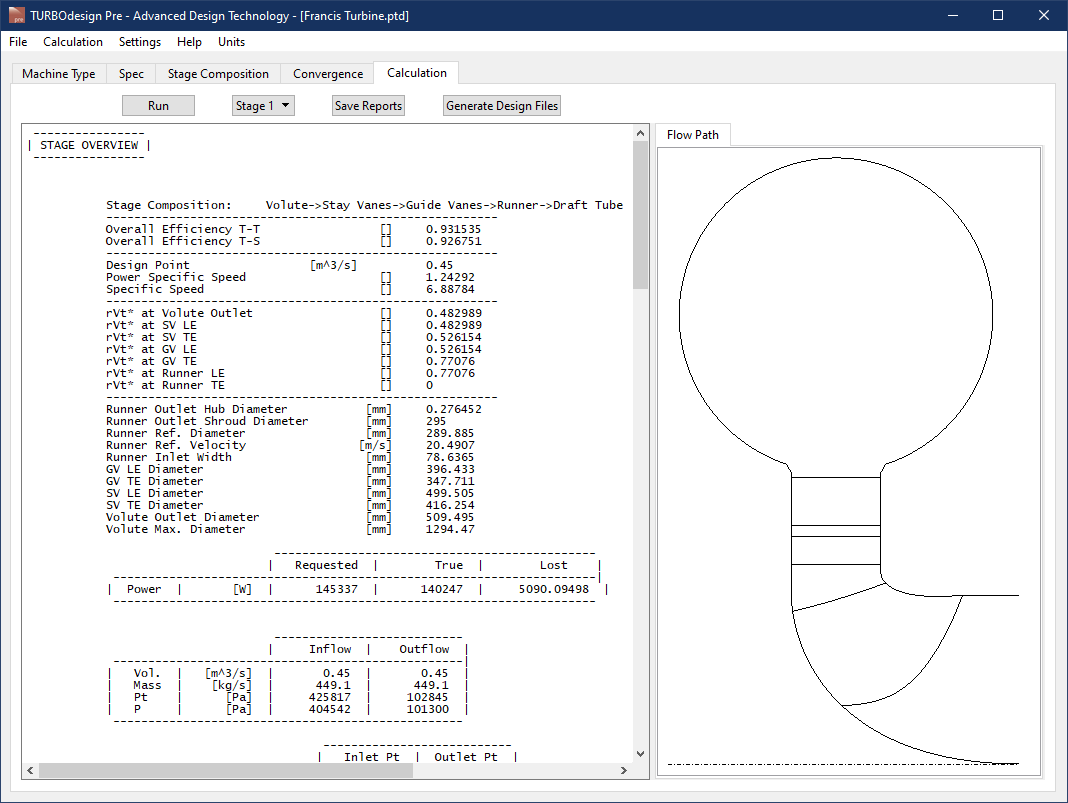
Task: Switch to the Machine Type tab
Action: coord(58,73)
